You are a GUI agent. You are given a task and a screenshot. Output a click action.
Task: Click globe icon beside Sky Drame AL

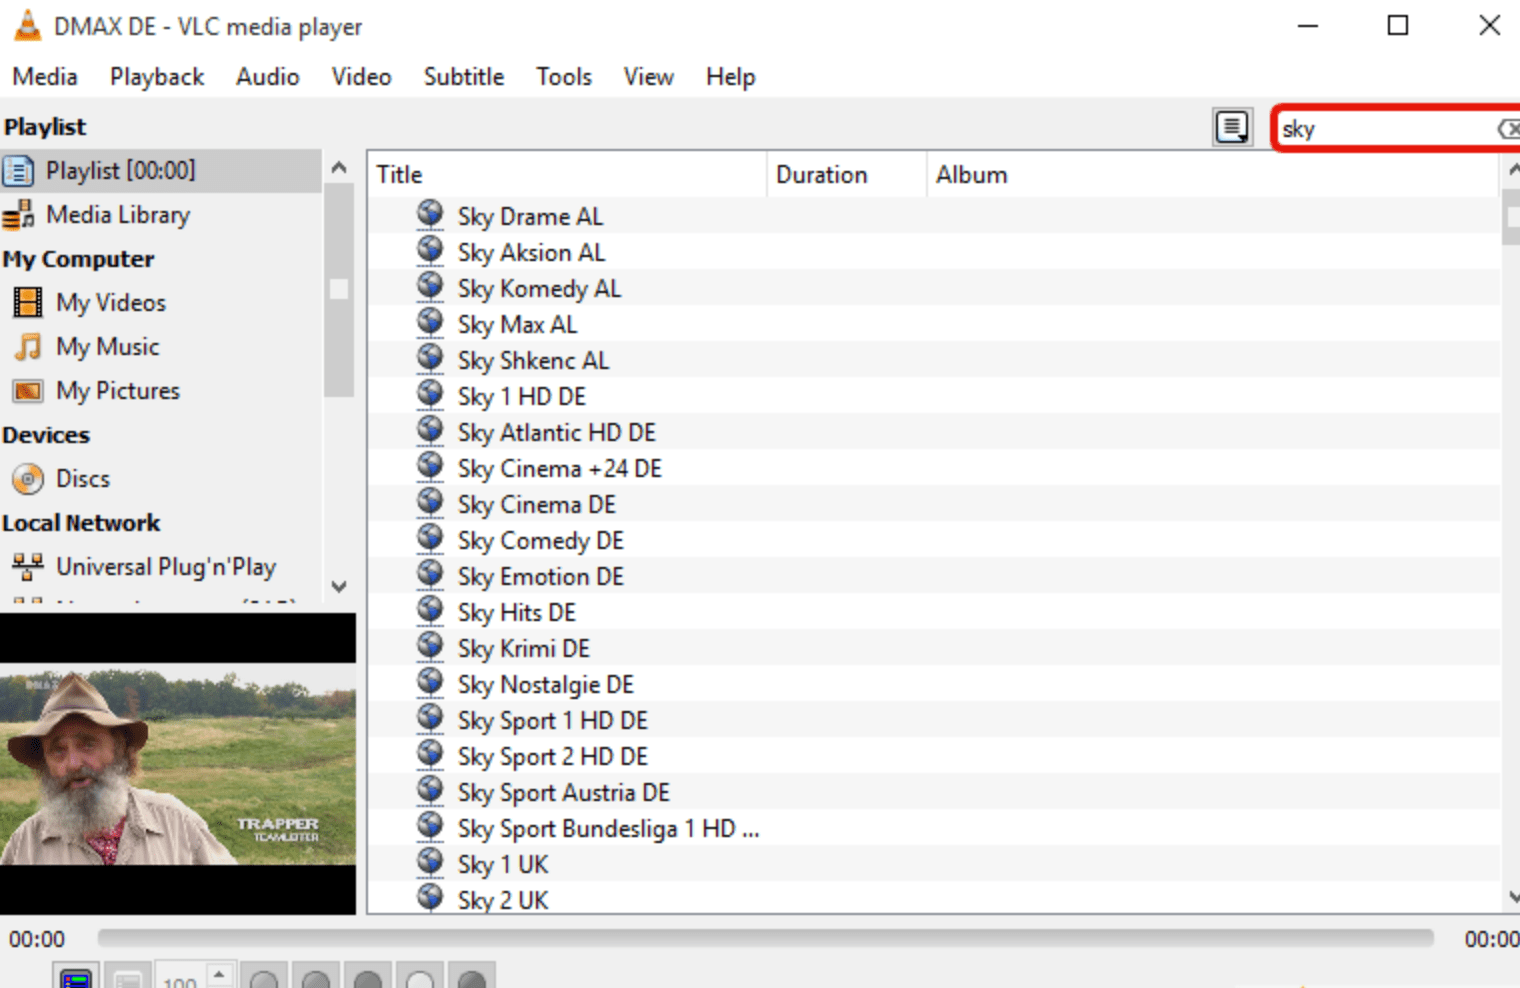[x=430, y=214]
